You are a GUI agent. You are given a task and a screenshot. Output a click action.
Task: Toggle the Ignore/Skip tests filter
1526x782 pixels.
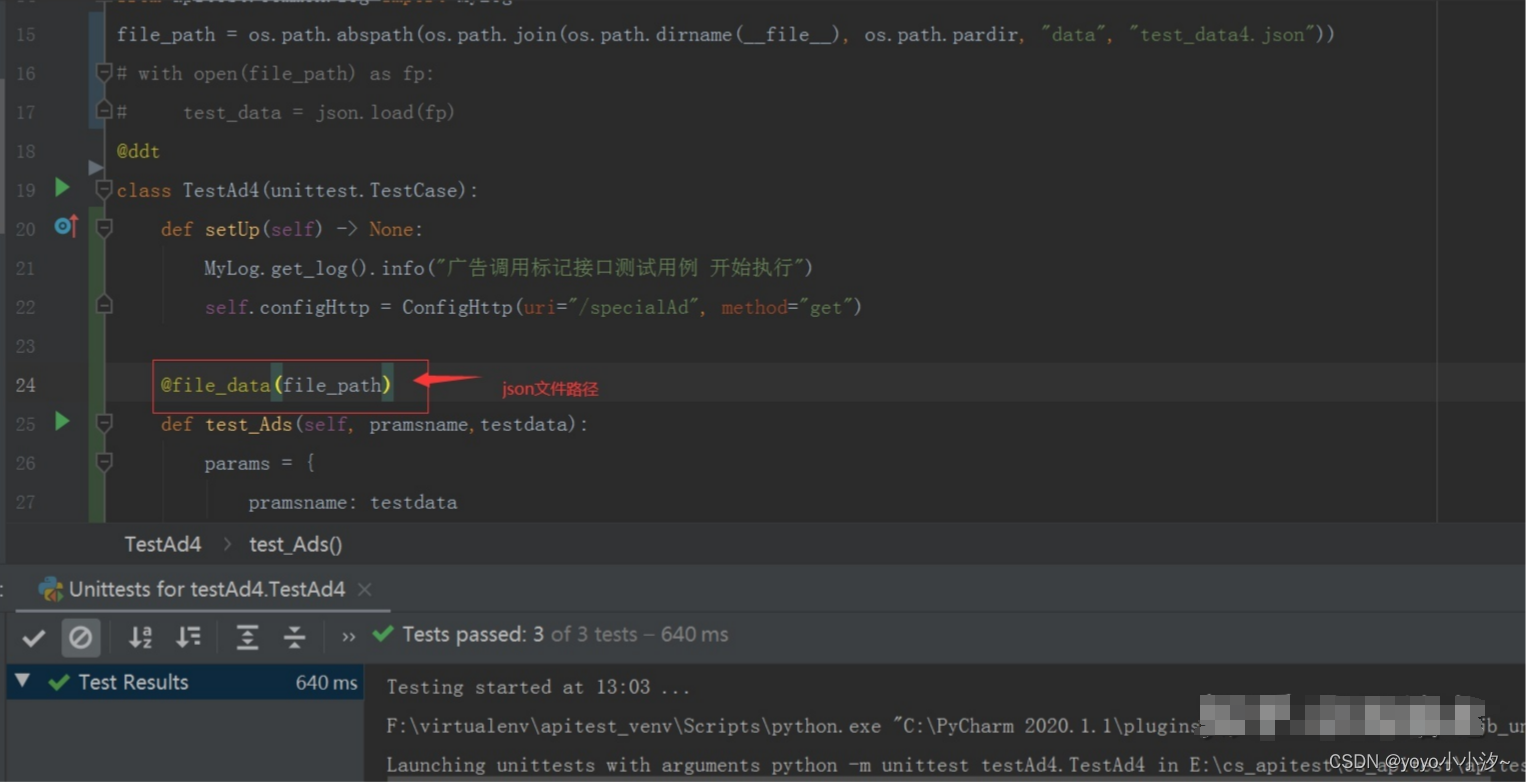pyautogui.click(x=81, y=637)
